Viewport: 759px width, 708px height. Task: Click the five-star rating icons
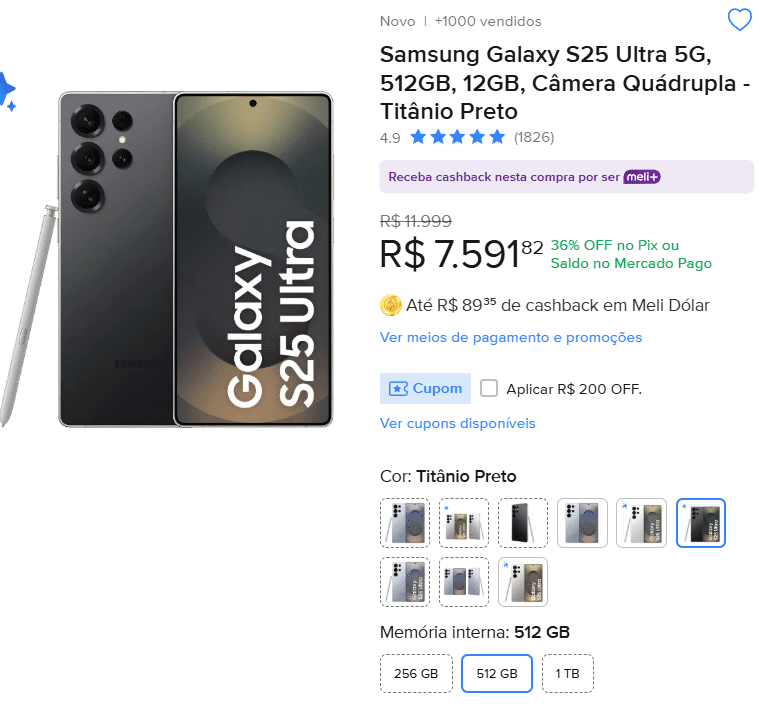457,137
